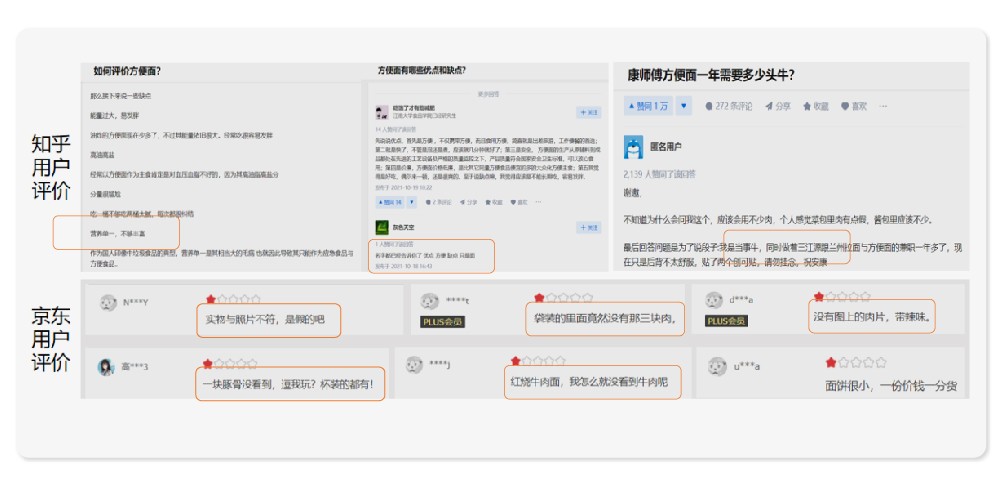Click review text 面饼很小,一份价钱一分货
Viewport: 1002px width, 486px height.
891,386
